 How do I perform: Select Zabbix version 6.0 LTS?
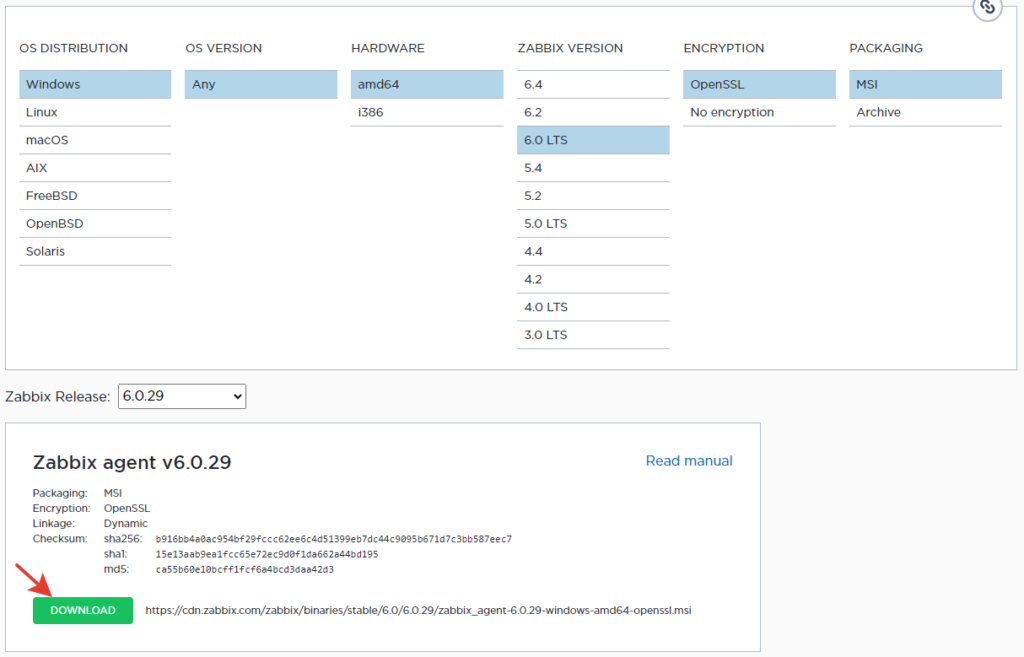pyautogui.click(x=593, y=140)
